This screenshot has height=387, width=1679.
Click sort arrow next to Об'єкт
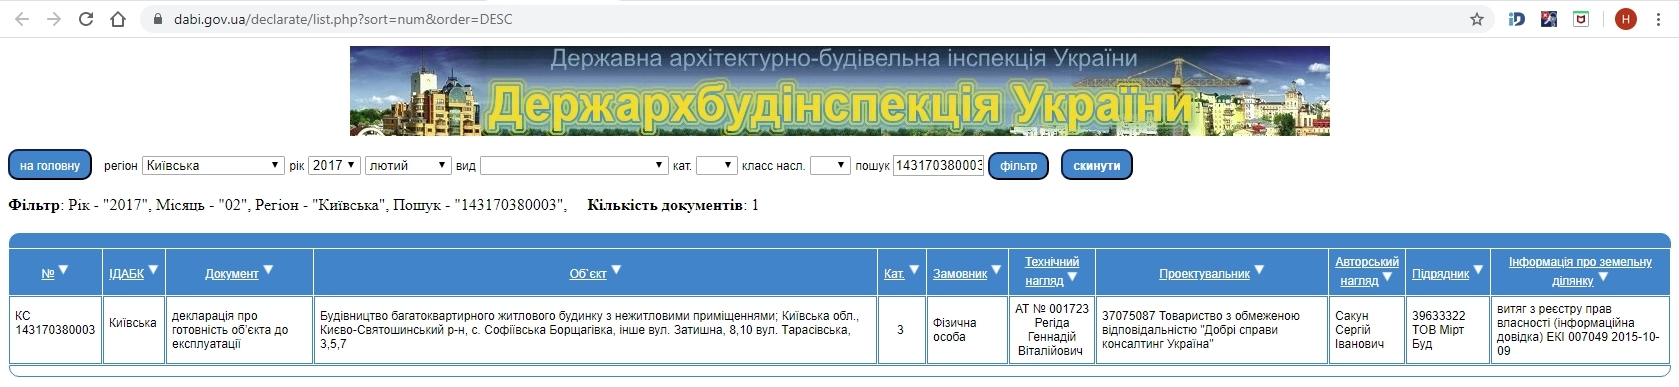pos(616,270)
